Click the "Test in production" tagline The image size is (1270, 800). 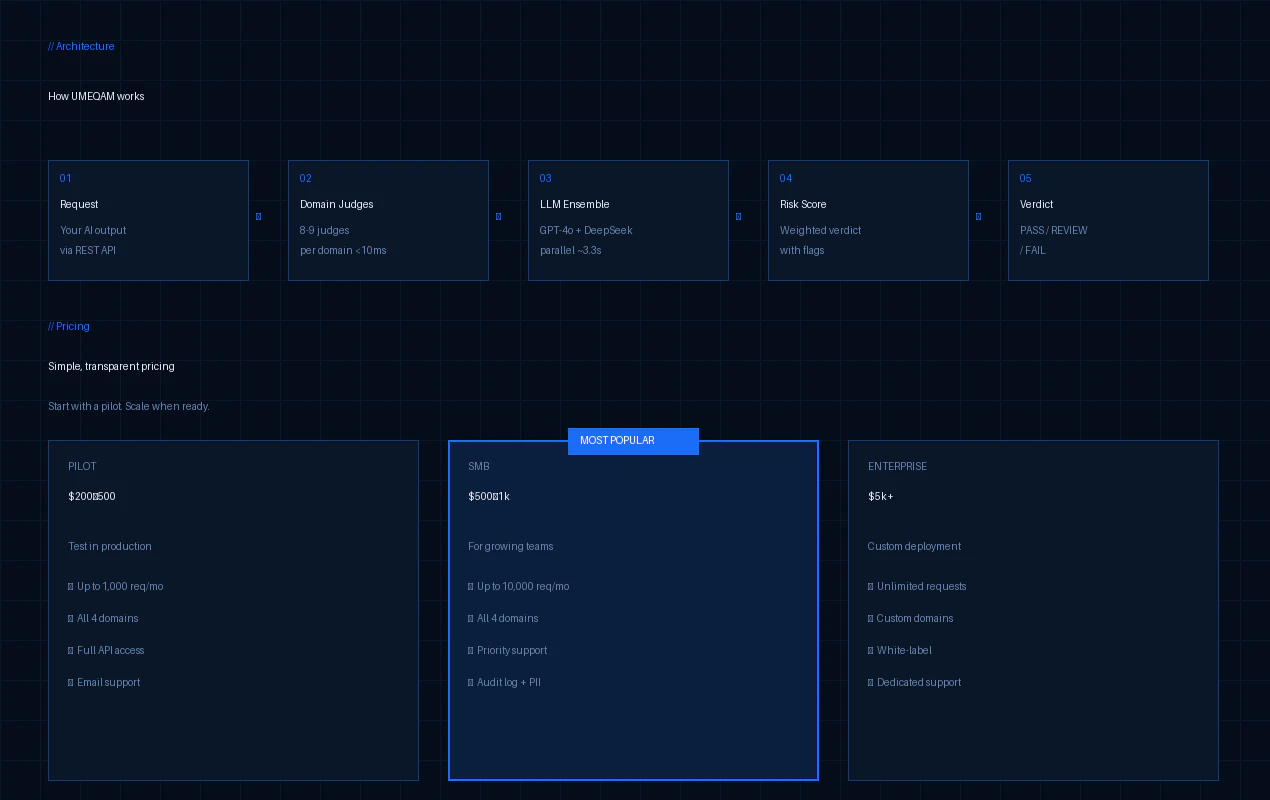tap(110, 546)
